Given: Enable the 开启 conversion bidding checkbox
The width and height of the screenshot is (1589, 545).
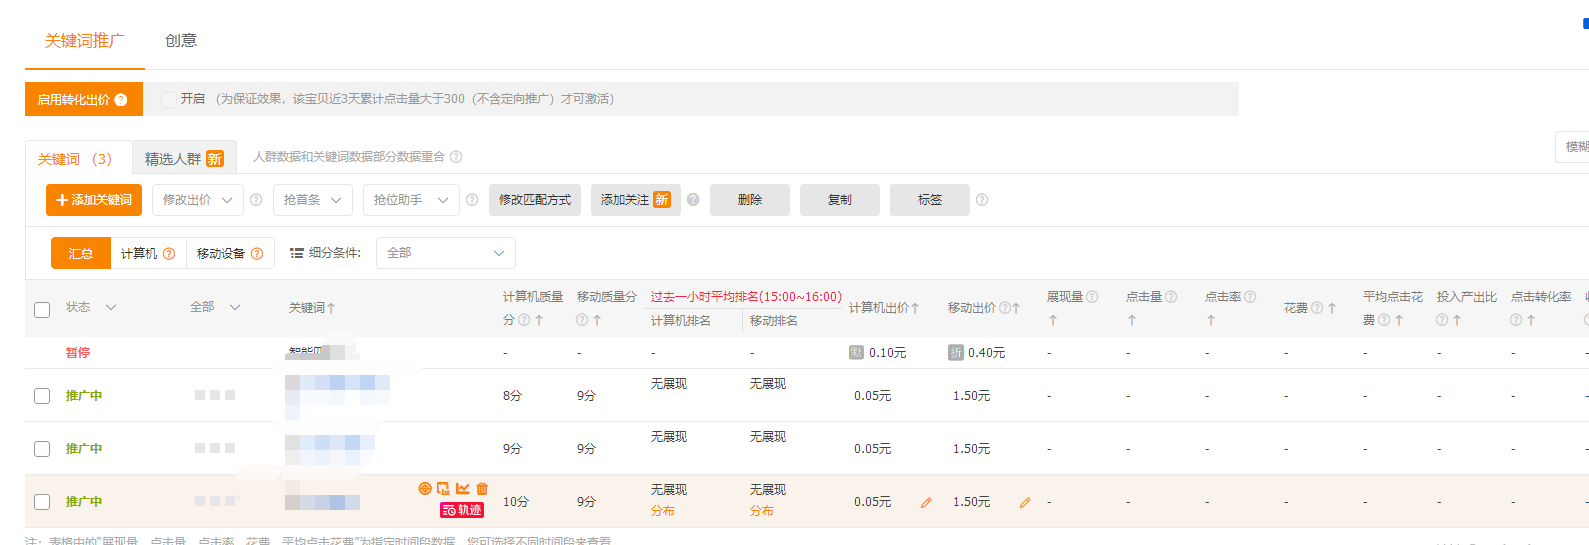Looking at the screenshot, I should [169, 99].
